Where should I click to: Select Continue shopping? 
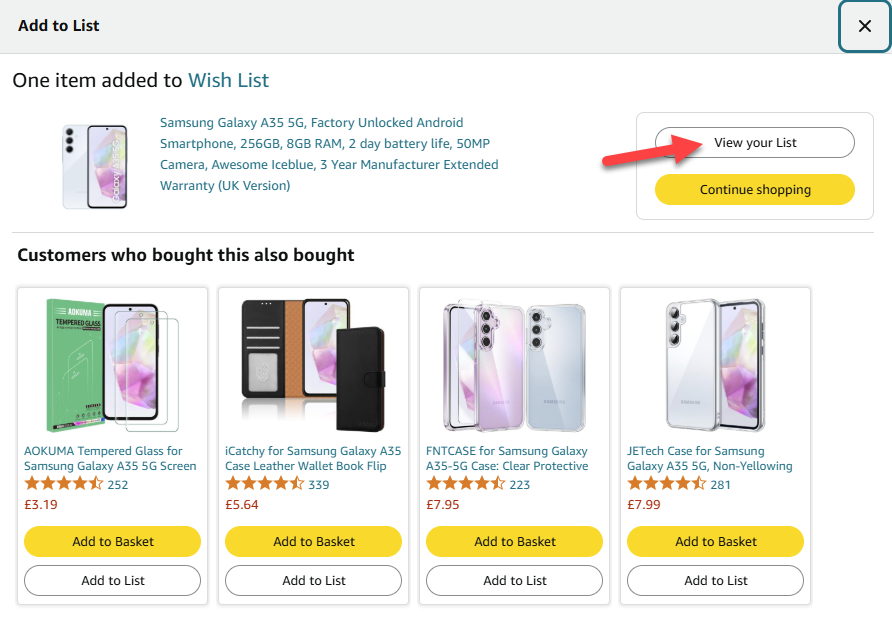754,189
